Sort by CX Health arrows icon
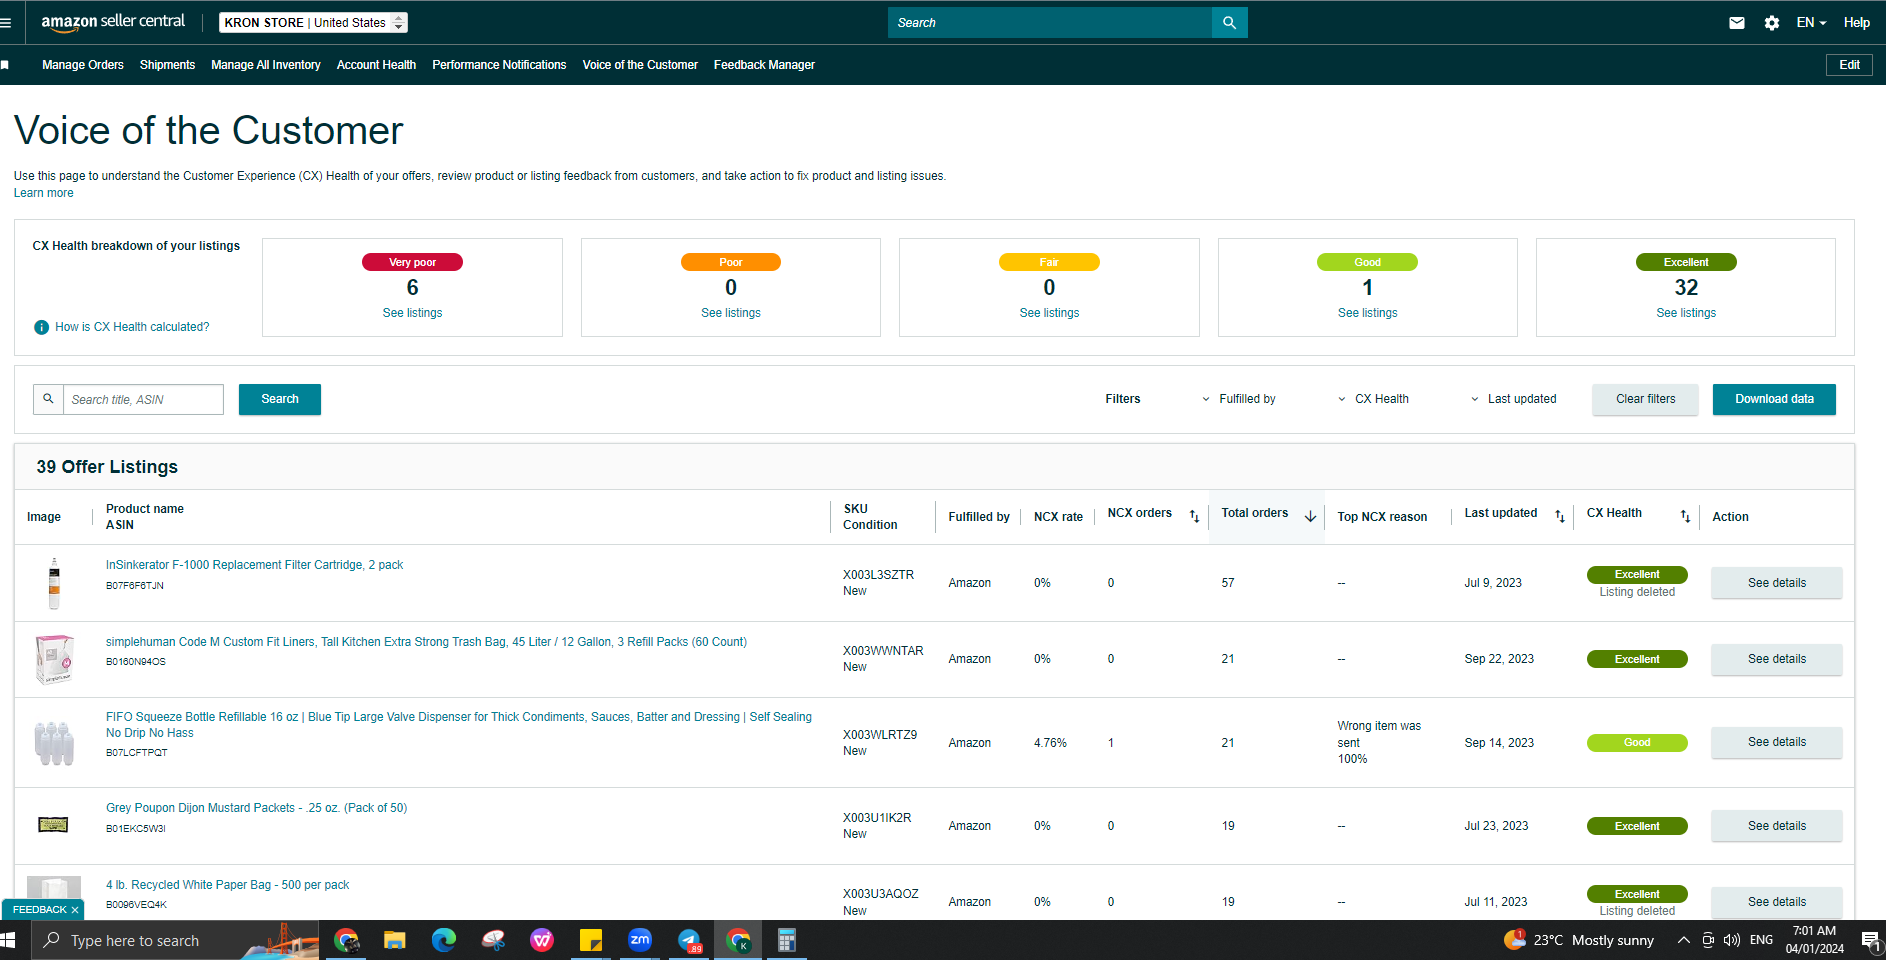The width and height of the screenshot is (1886, 960). coord(1685,516)
